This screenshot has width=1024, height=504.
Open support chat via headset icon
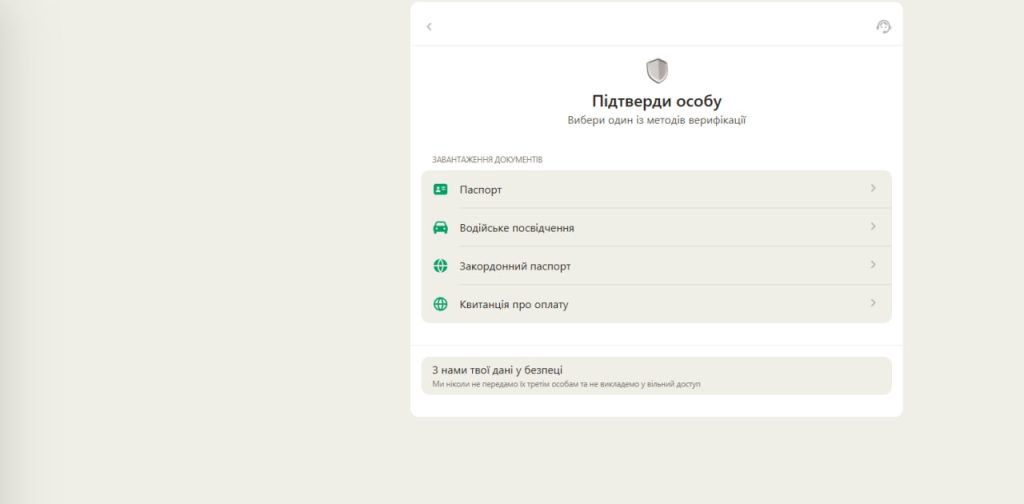(883, 27)
